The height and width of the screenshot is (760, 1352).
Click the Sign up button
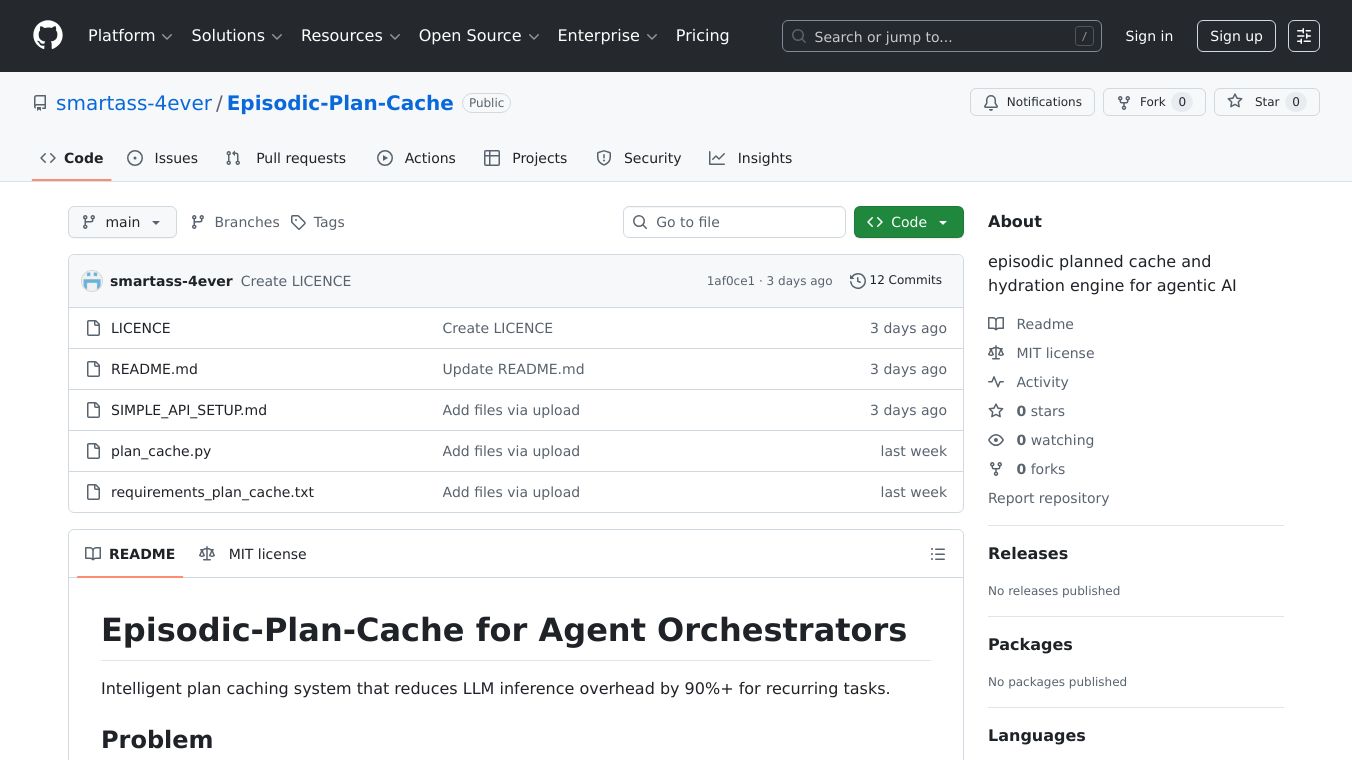1236,36
